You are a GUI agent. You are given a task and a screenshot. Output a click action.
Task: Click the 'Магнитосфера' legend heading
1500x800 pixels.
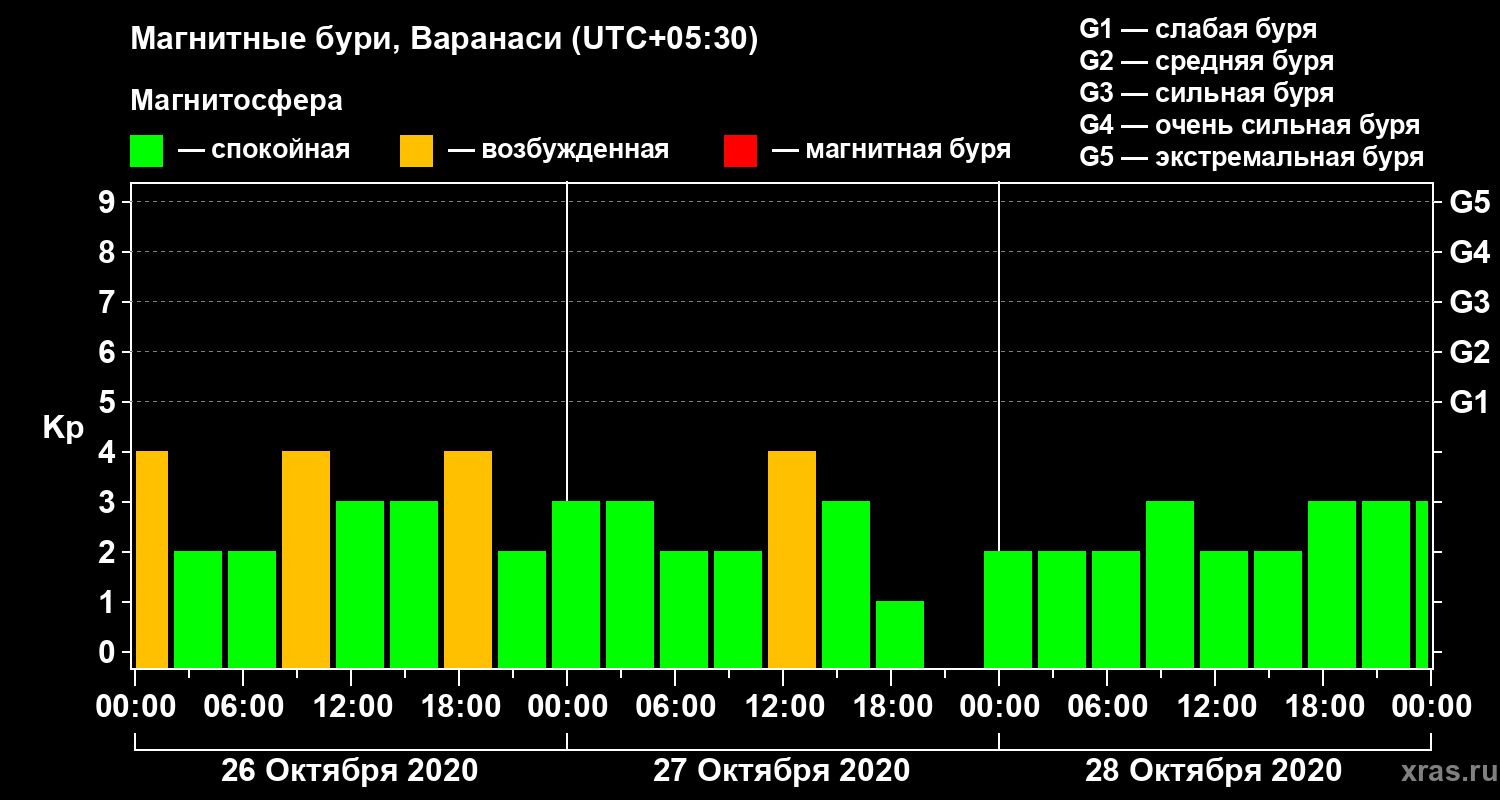(236, 101)
